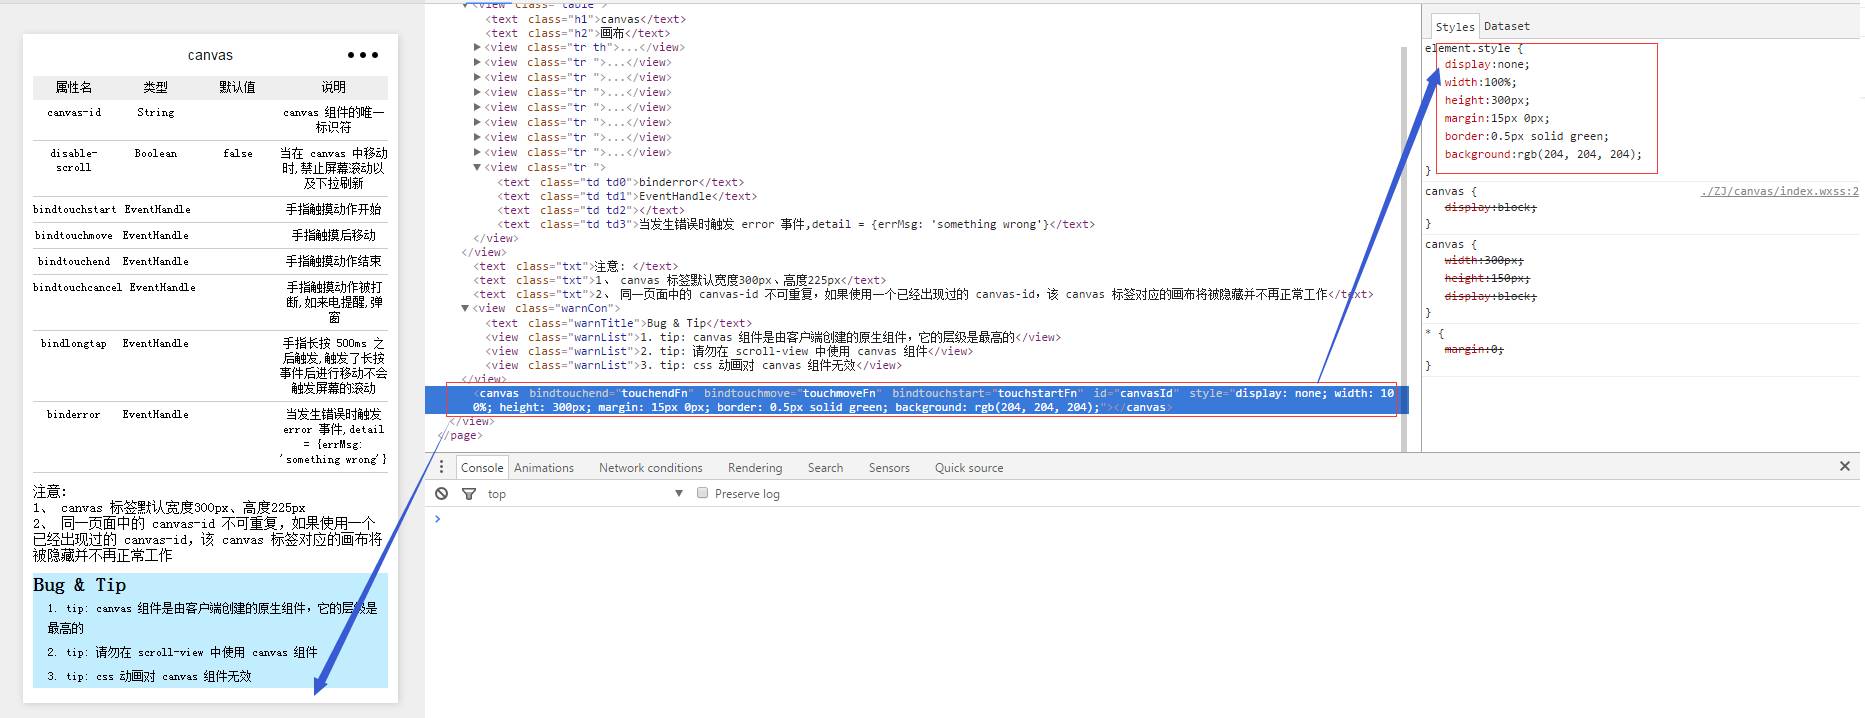Image resolution: width=1865 pixels, height=718 pixels.
Task: Open the drawer's kebab menu beside Console
Action: 441,467
